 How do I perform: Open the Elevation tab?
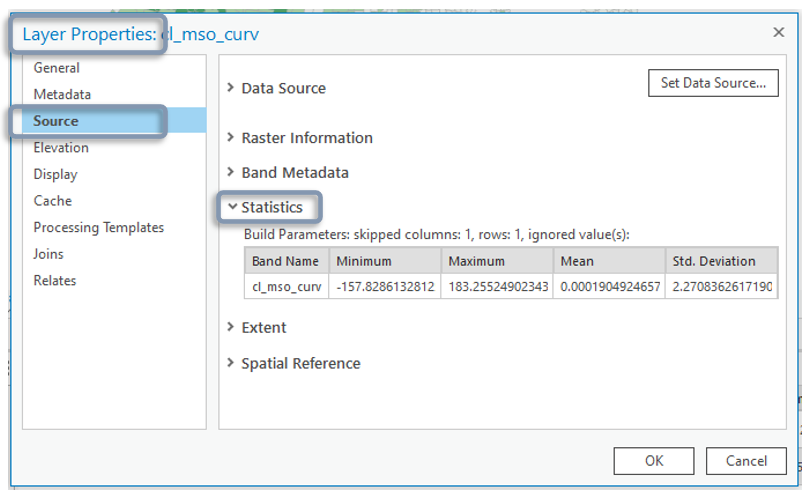pyautogui.click(x=61, y=148)
